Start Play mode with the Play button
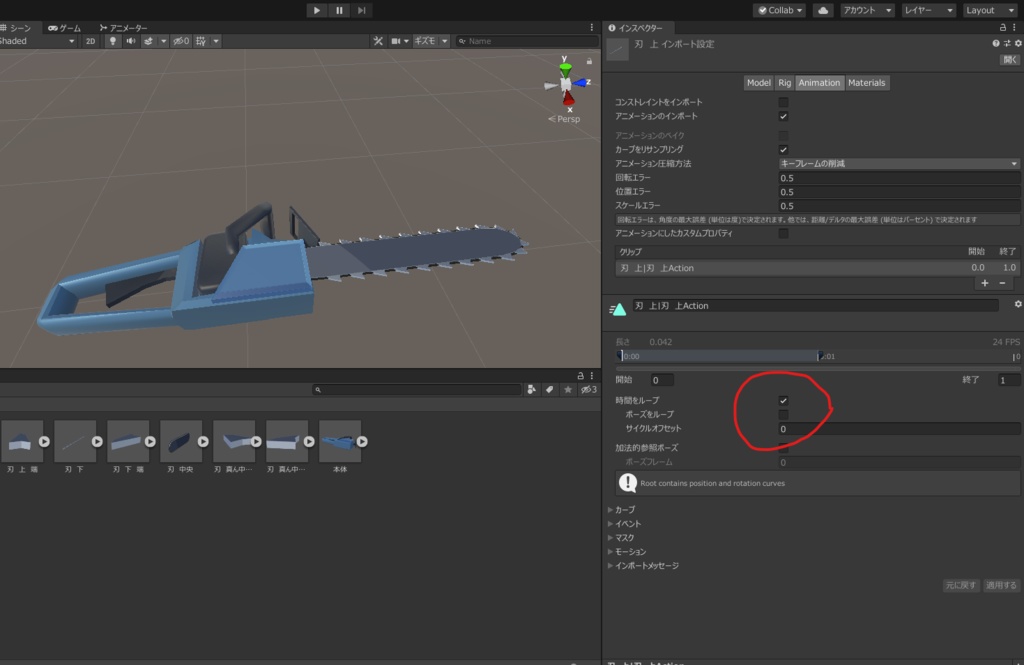1024x665 pixels. 317,10
